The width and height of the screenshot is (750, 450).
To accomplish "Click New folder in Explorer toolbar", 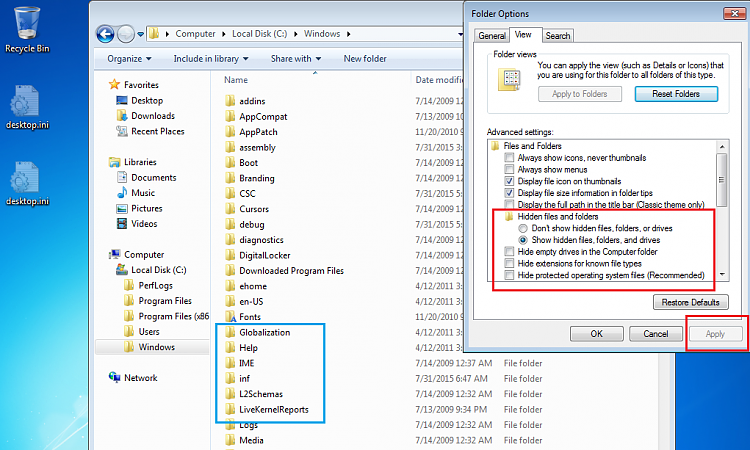I will point(365,58).
